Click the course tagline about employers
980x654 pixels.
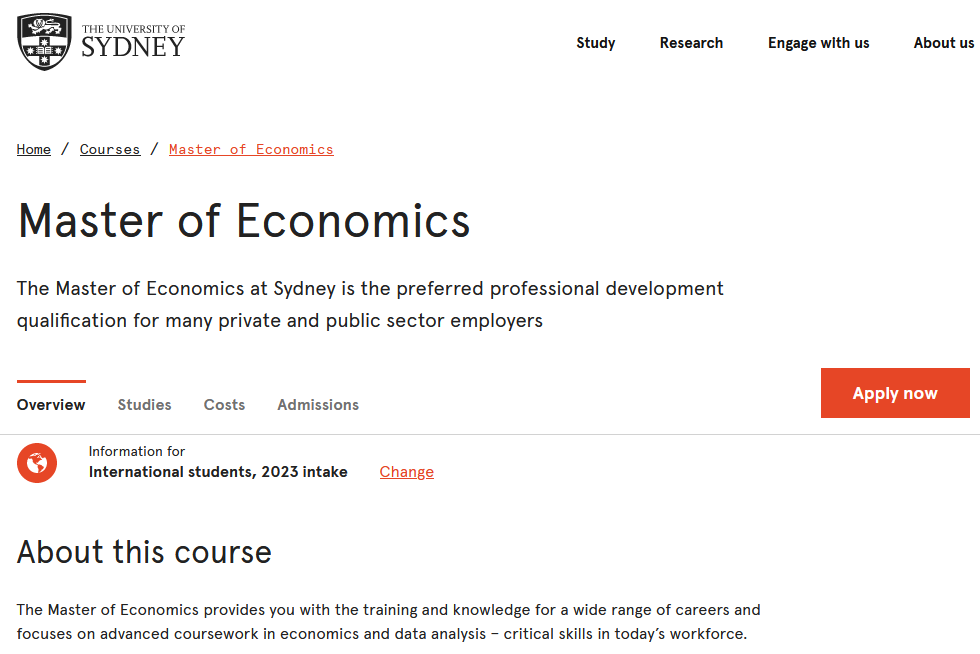click(x=370, y=305)
